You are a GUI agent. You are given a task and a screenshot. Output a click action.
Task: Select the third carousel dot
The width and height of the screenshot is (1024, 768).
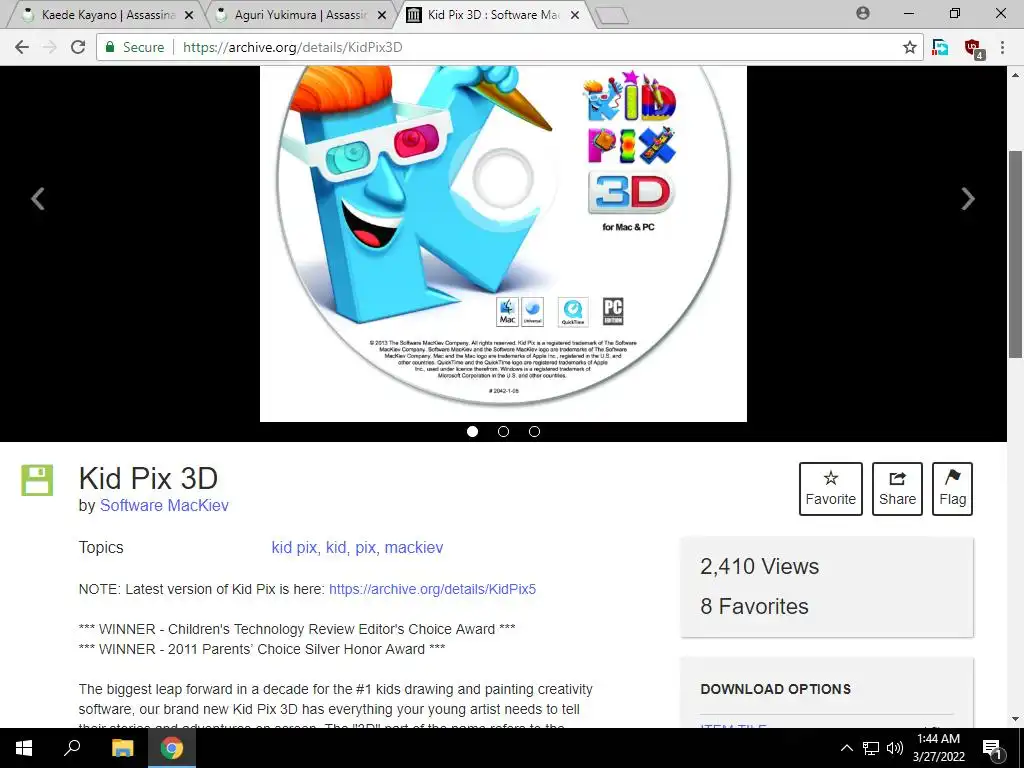click(534, 431)
